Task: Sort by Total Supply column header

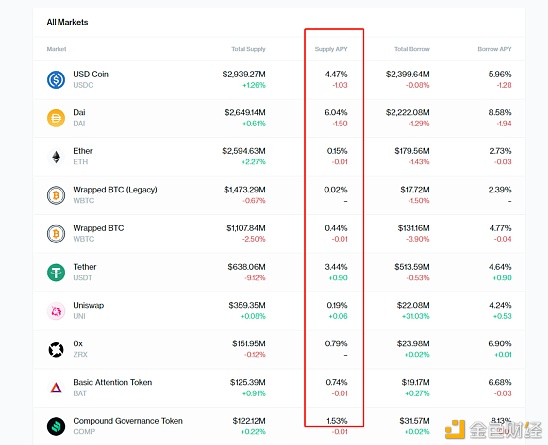Action: click(248, 49)
